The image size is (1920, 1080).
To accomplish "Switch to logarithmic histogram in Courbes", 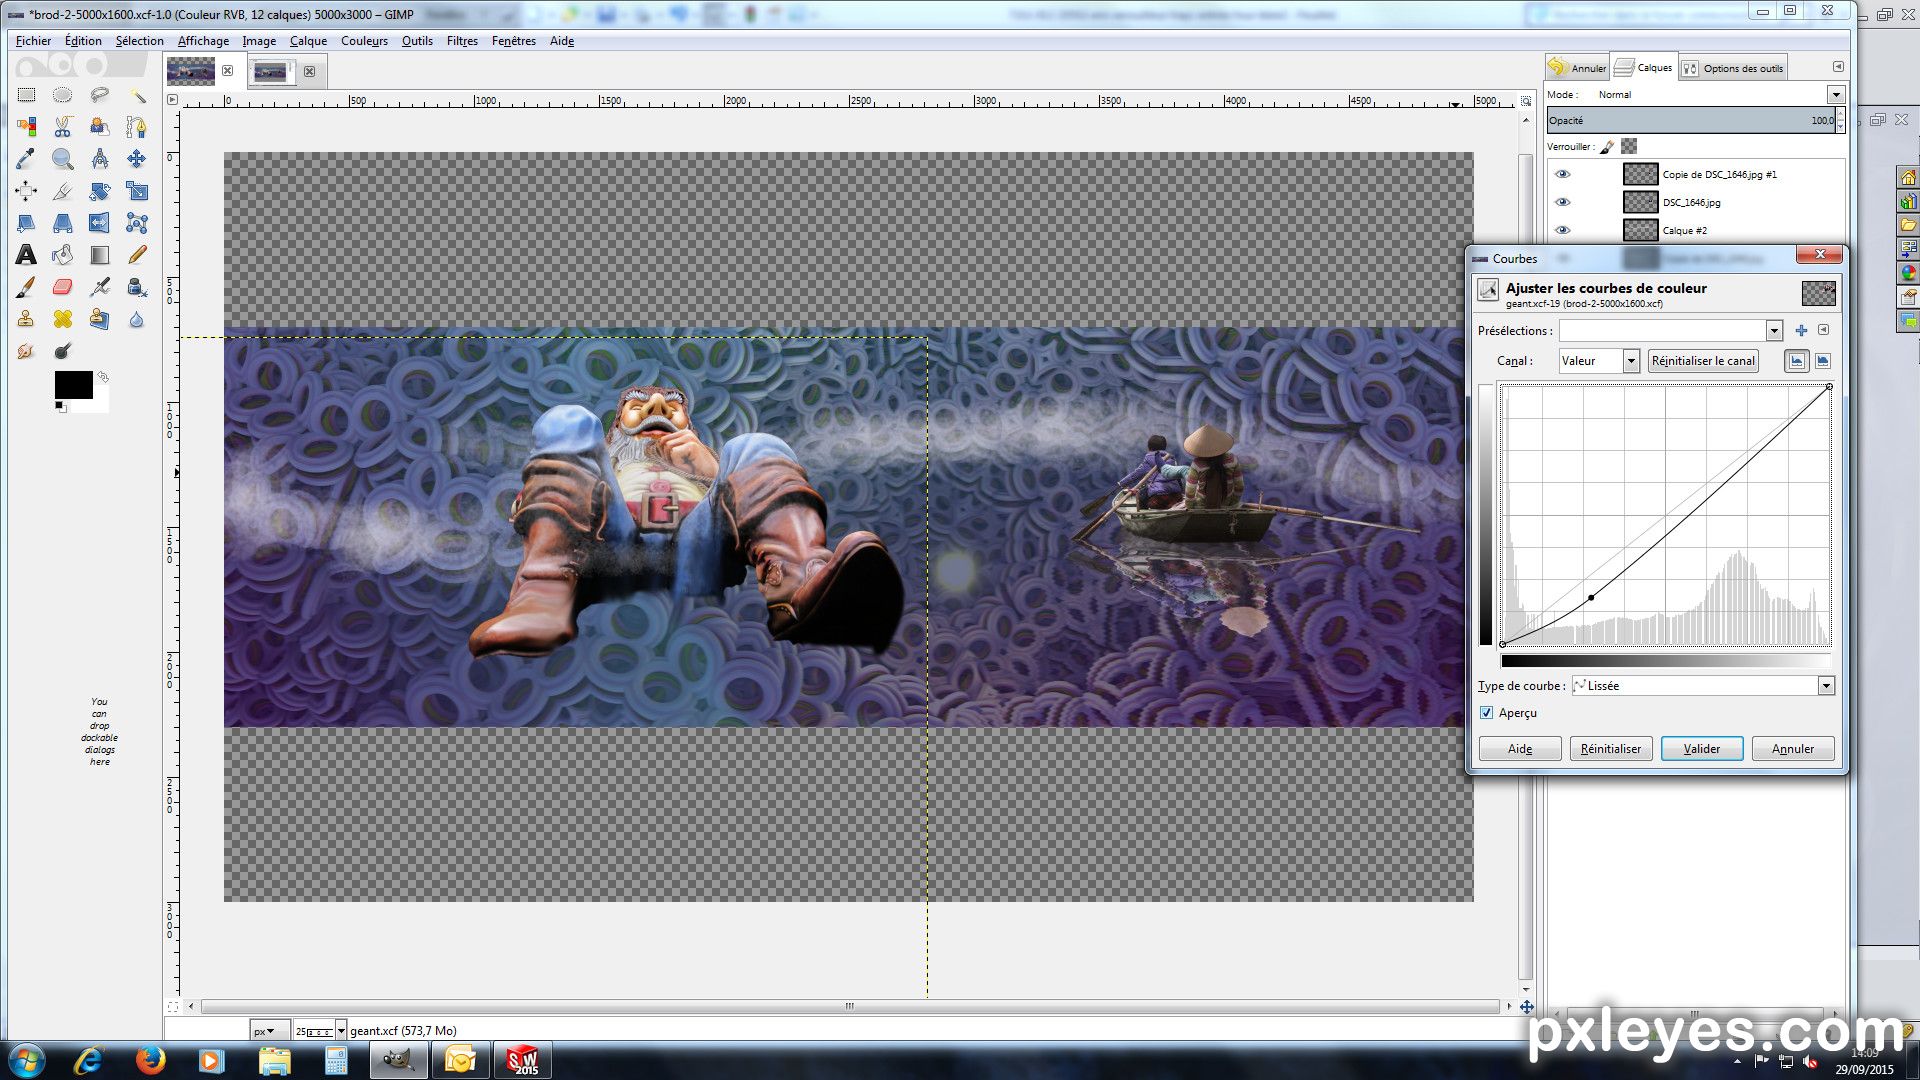I will pyautogui.click(x=1823, y=361).
